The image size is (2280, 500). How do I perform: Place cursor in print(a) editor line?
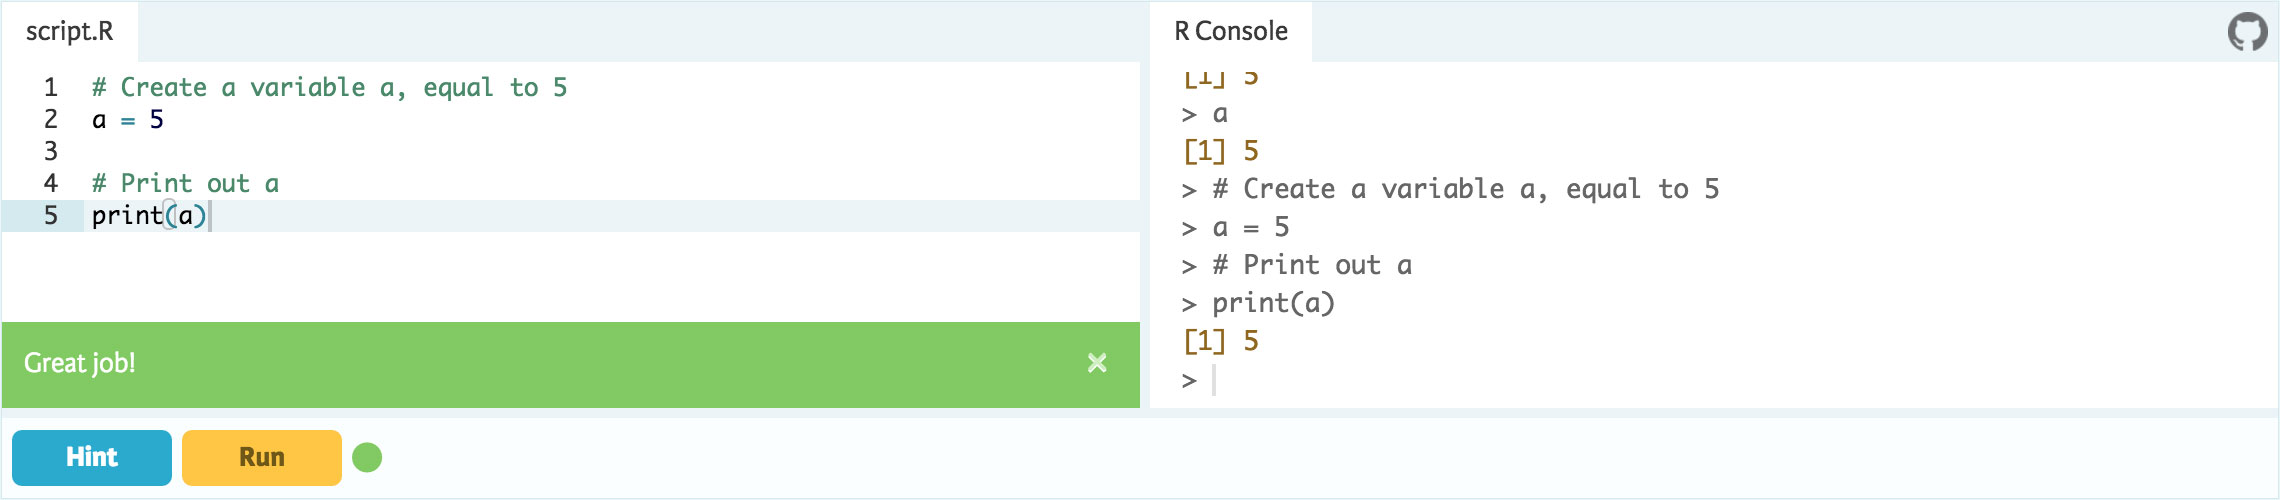[x=148, y=216]
